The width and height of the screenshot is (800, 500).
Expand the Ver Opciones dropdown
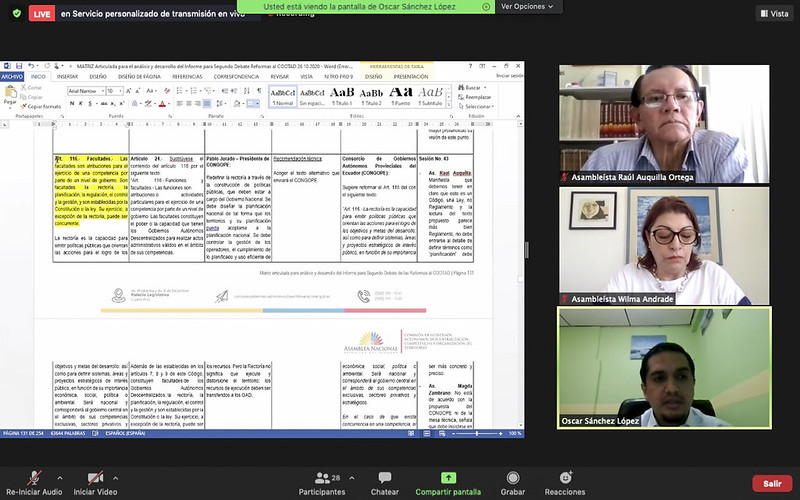coord(527,7)
